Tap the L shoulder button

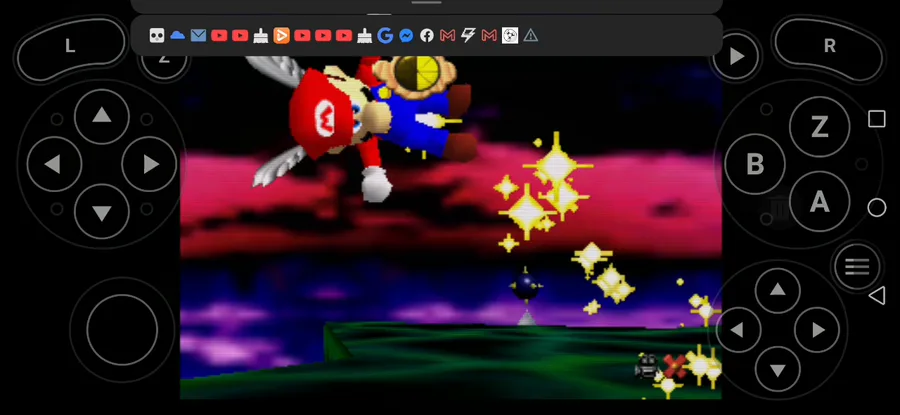click(70, 48)
